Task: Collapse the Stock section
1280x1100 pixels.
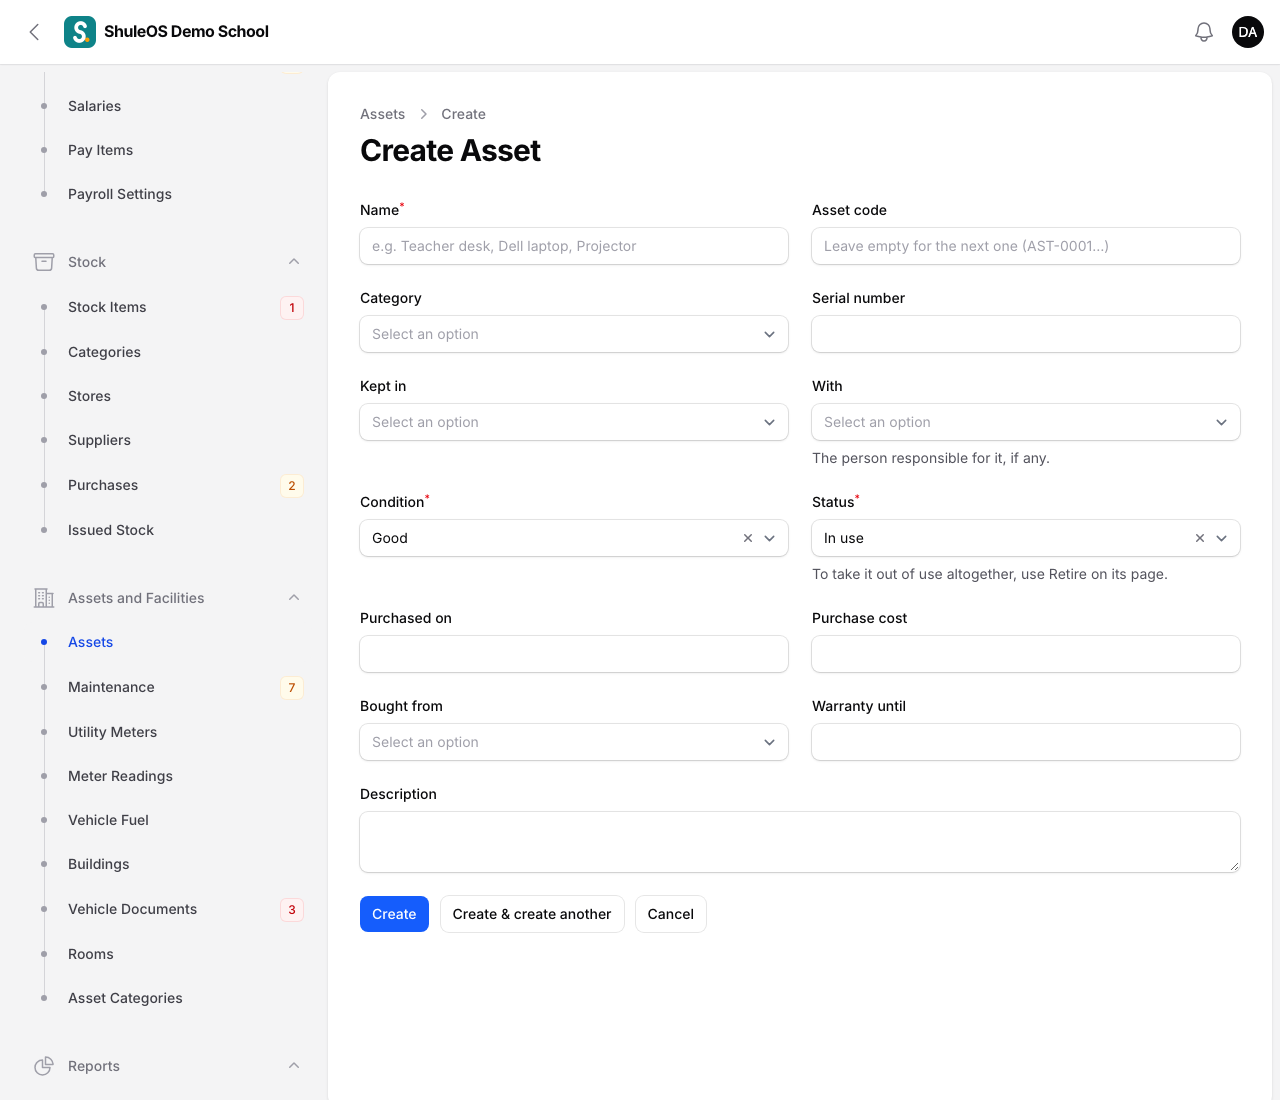Action: [294, 262]
